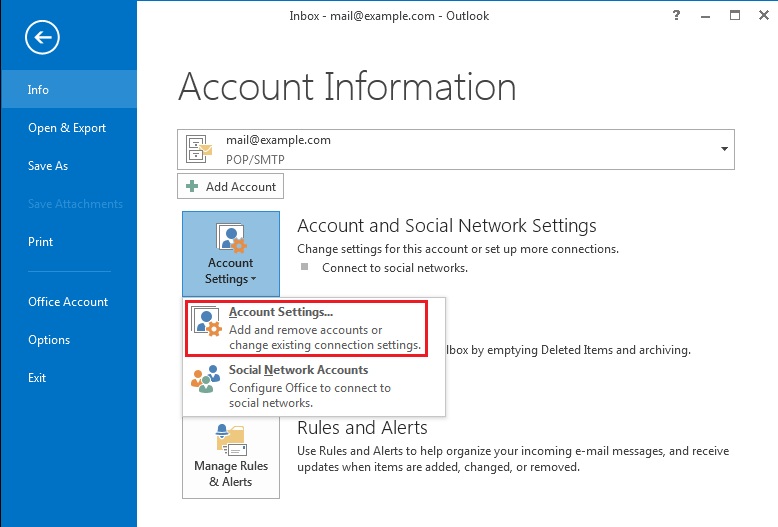This screenshot has width=778, height=527.
Task: Minimize the Outlook window
Action: [705, 16]
